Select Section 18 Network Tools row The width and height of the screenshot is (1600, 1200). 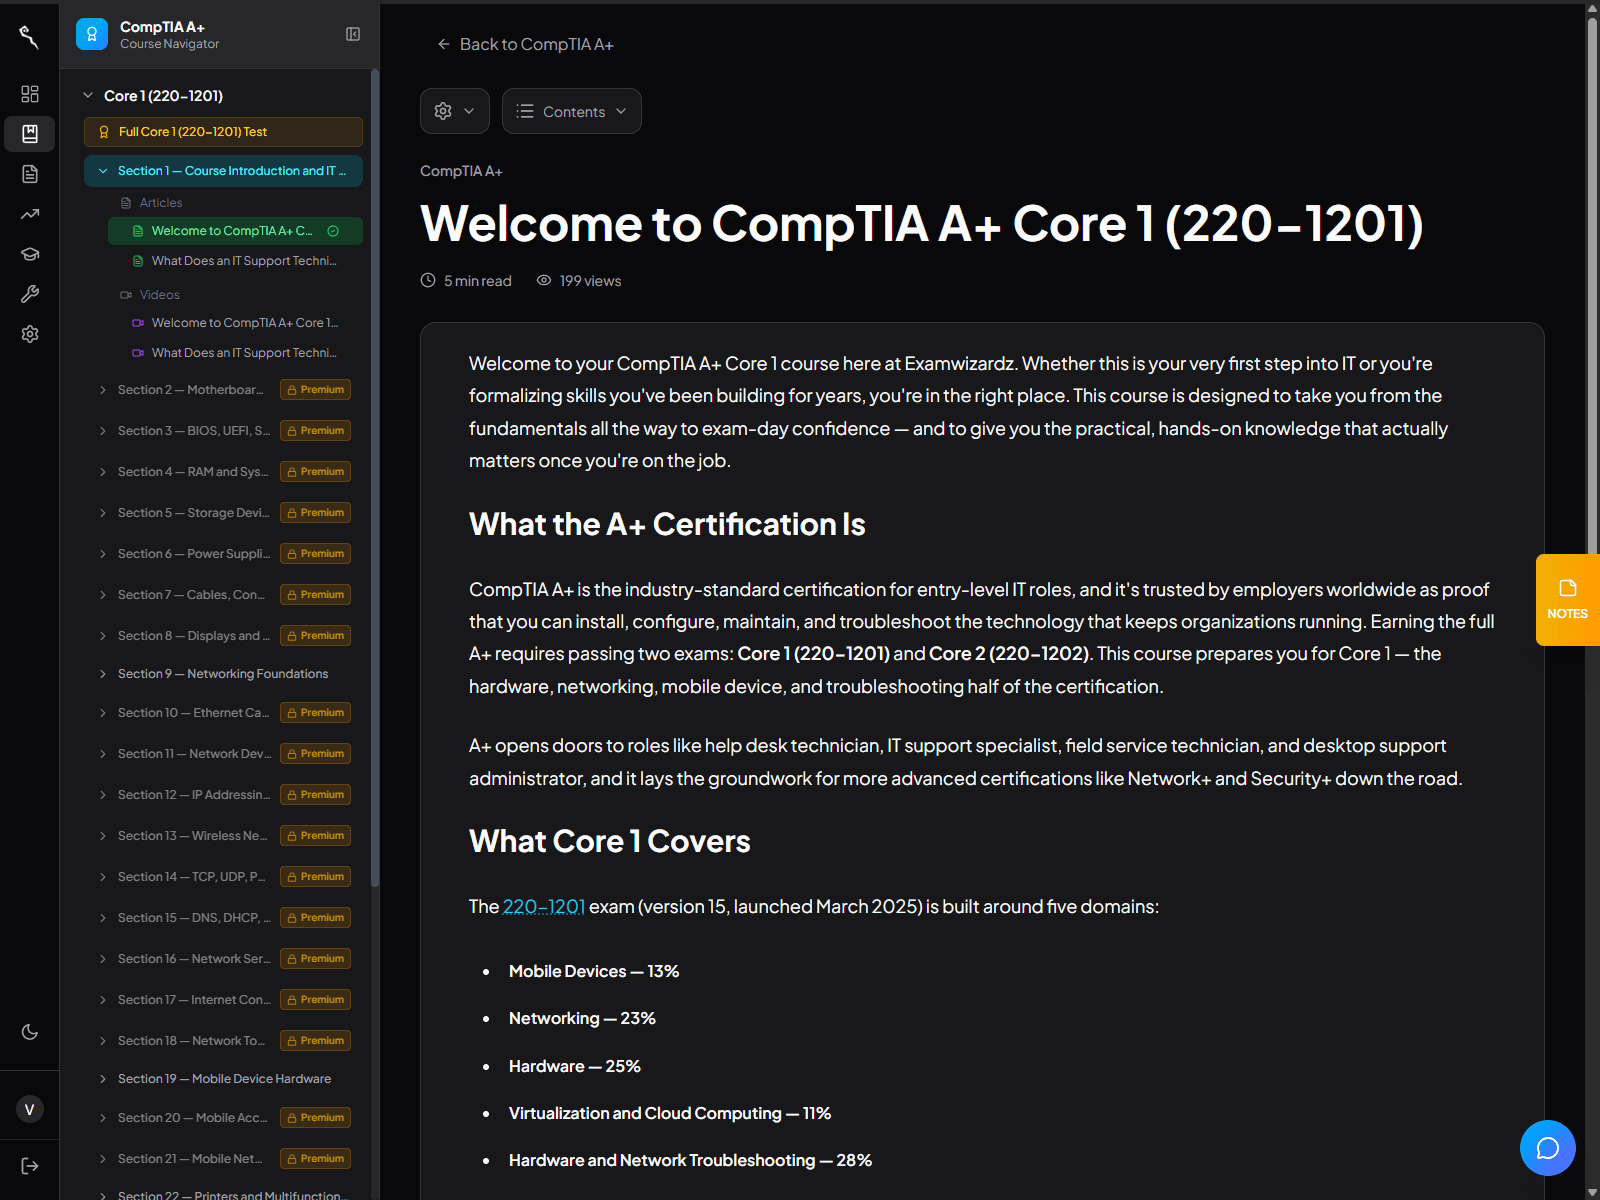[x=223, y=1041]
